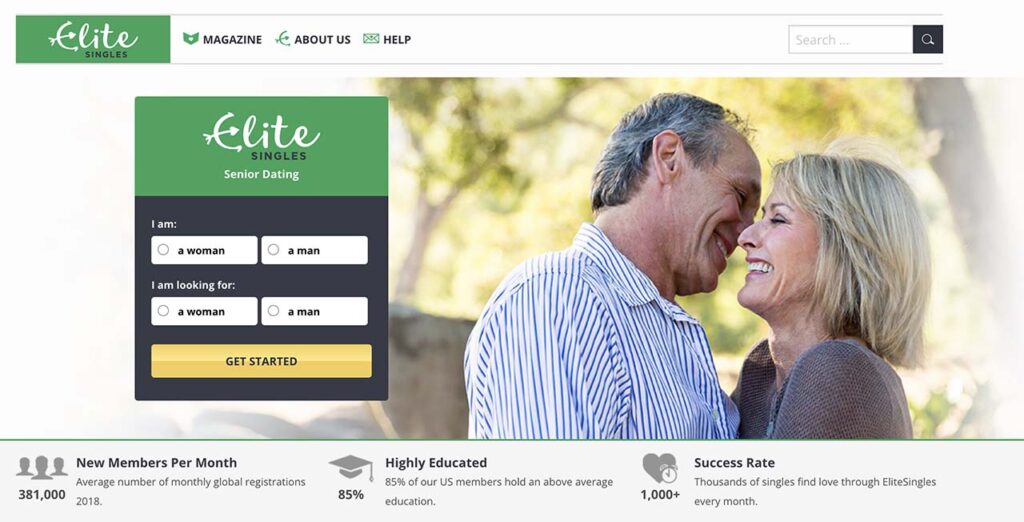The image size is (1024, 522).
Task: Click the graduation cap icon
Action: pyautogui.click(x=351, y=468)
